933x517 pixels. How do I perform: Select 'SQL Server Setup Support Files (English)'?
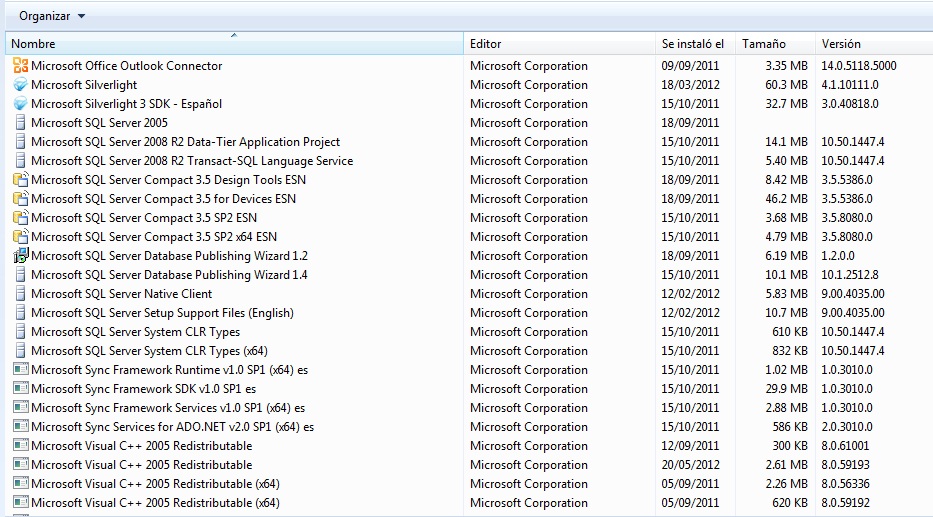(162, 313)
